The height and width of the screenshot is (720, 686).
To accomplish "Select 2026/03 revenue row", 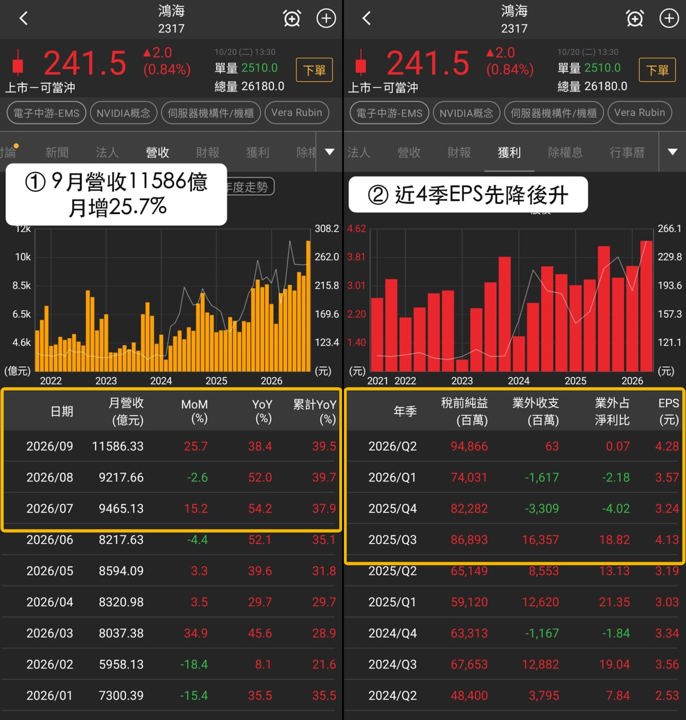I will pyautogui.click(x=171, y=633).
